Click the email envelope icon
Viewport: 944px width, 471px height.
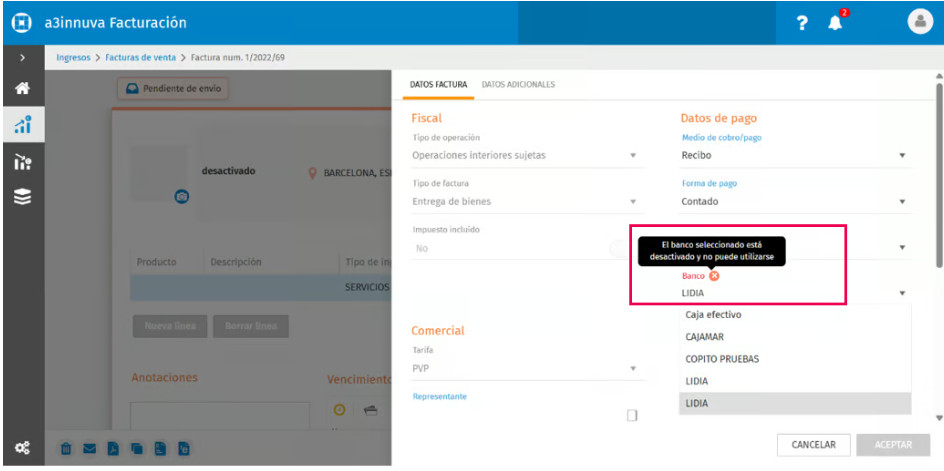tap(90, 448)
